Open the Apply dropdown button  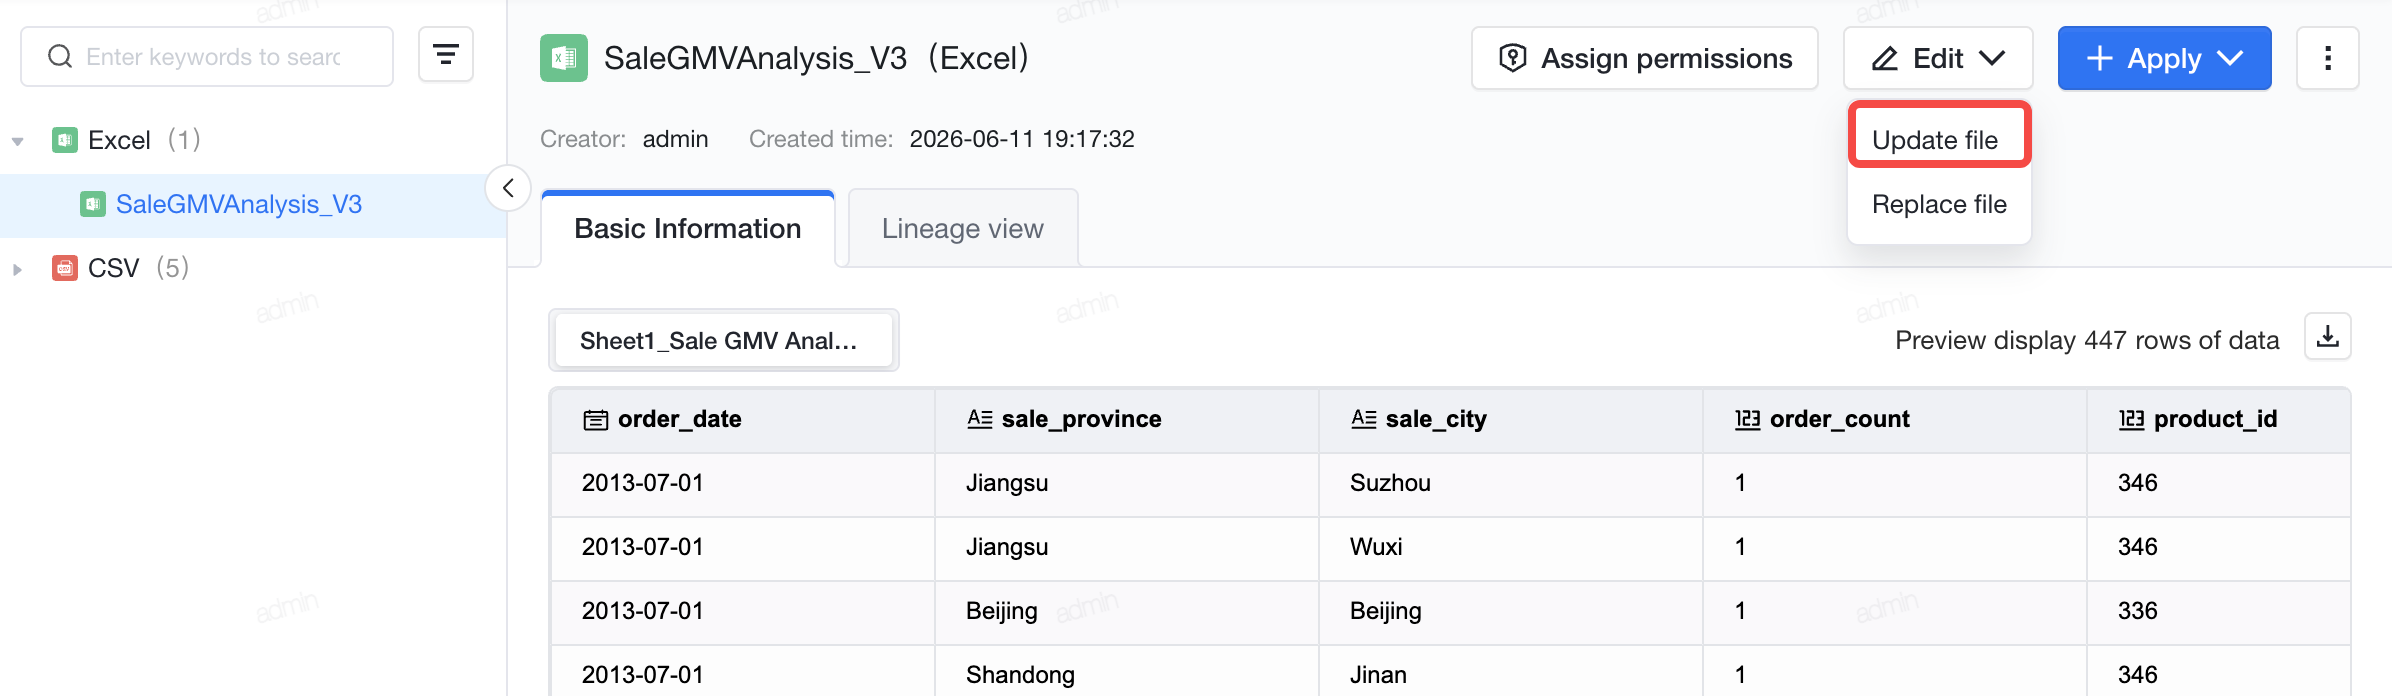pos(2165,58)
